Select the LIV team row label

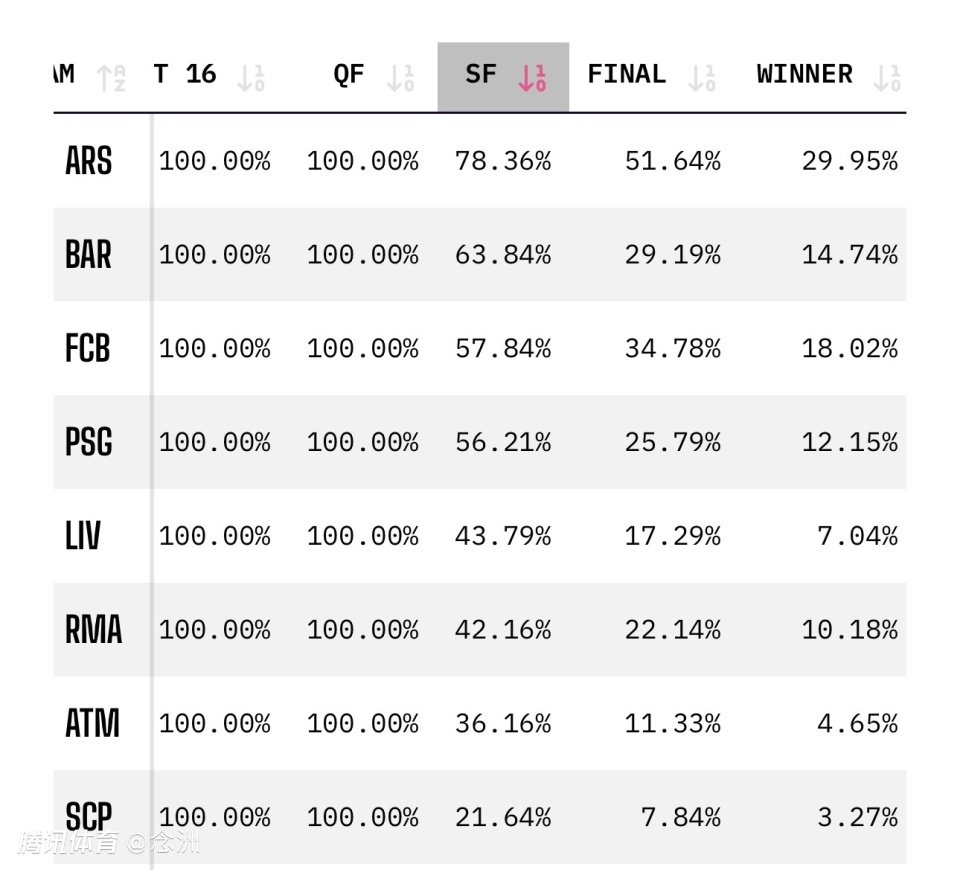pos(83,536)
